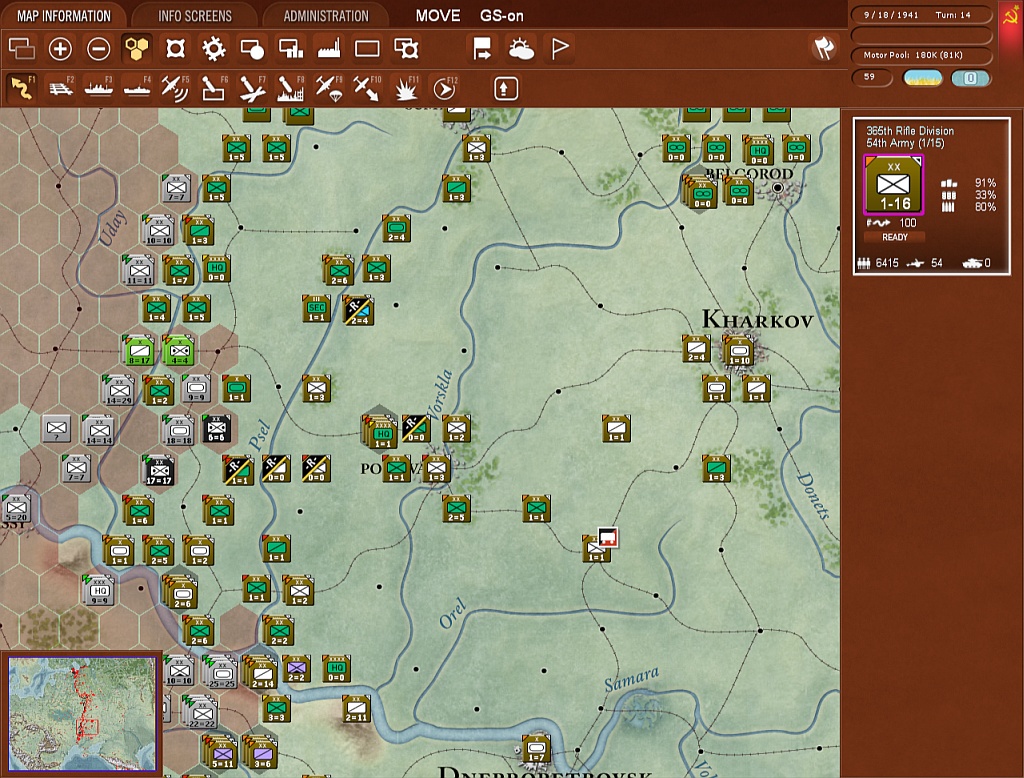Zoom out the map with minus icon
This screenshot has height=778, width=1024.
pos(99,48)
